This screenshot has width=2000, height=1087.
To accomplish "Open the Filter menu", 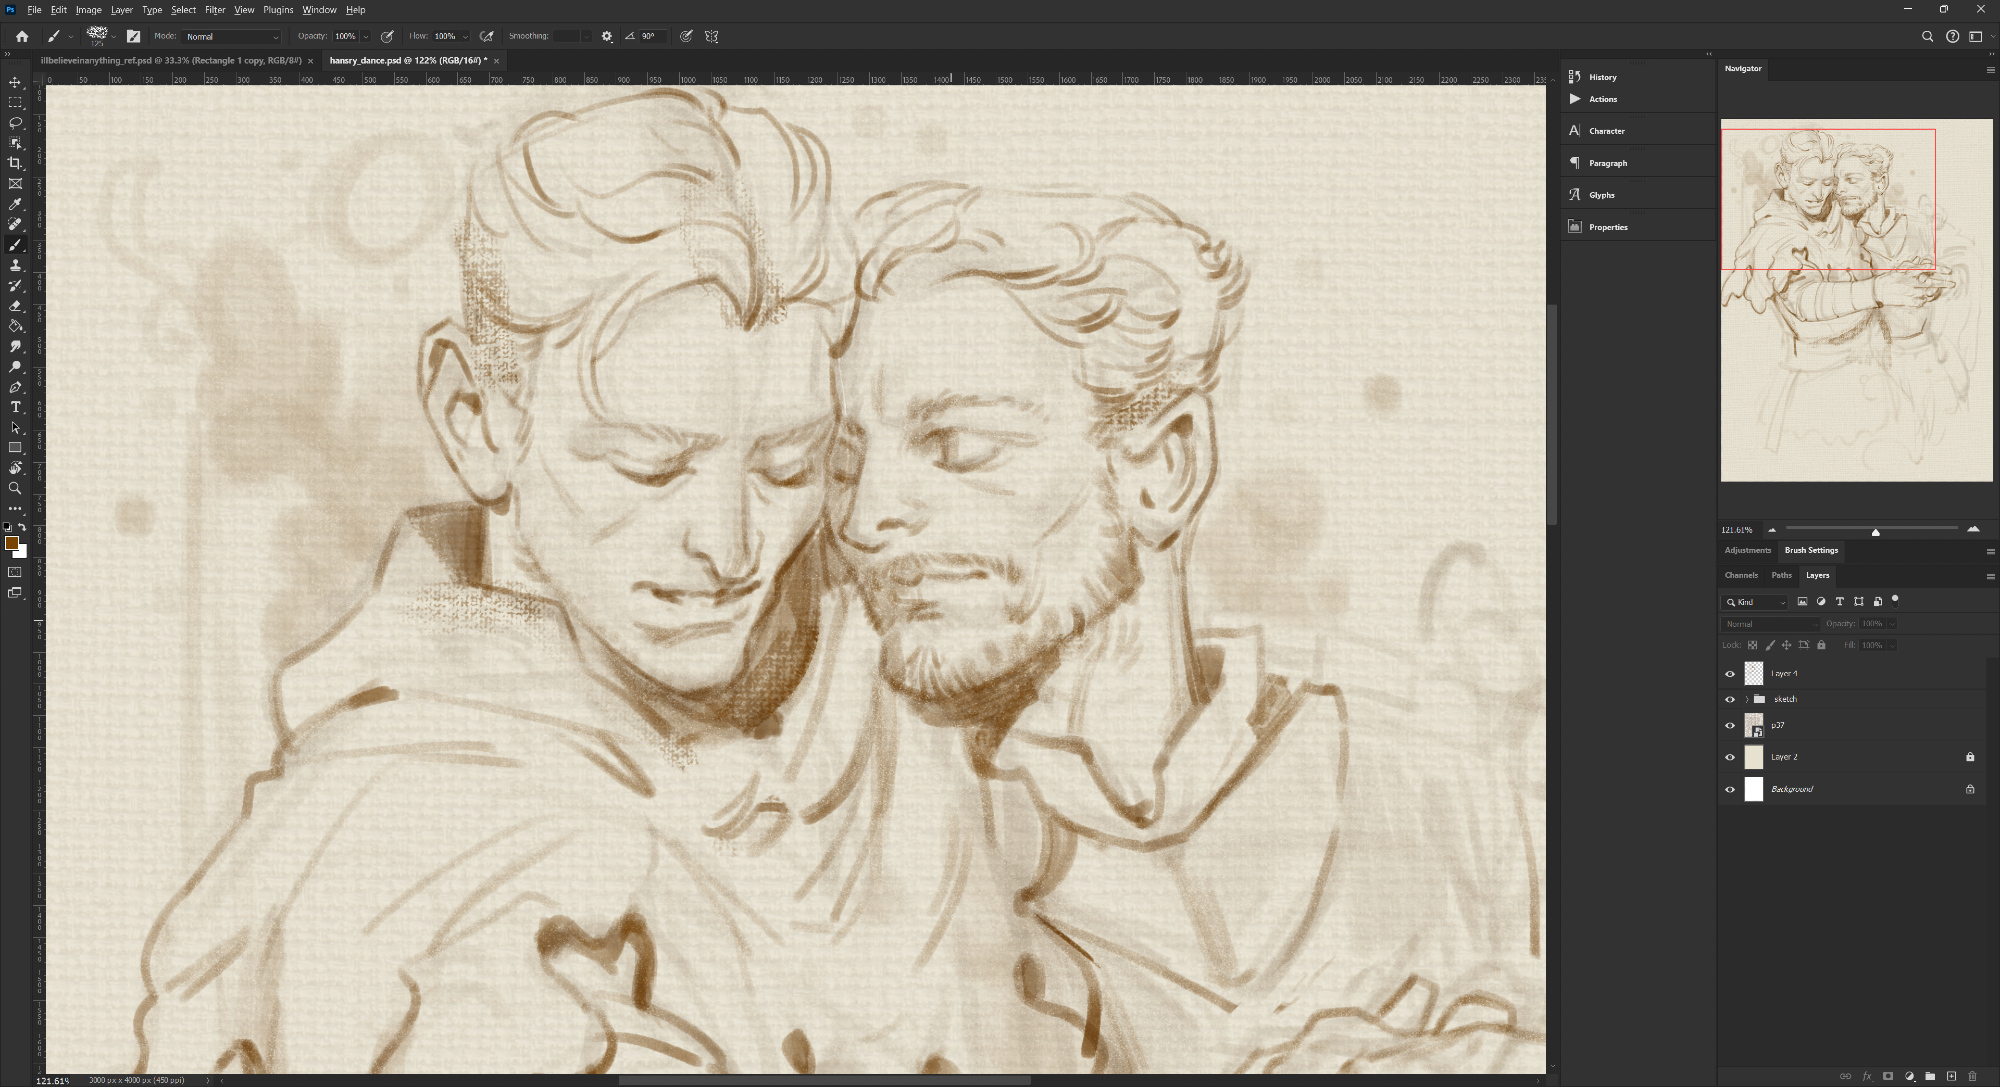I will point(215,10).
